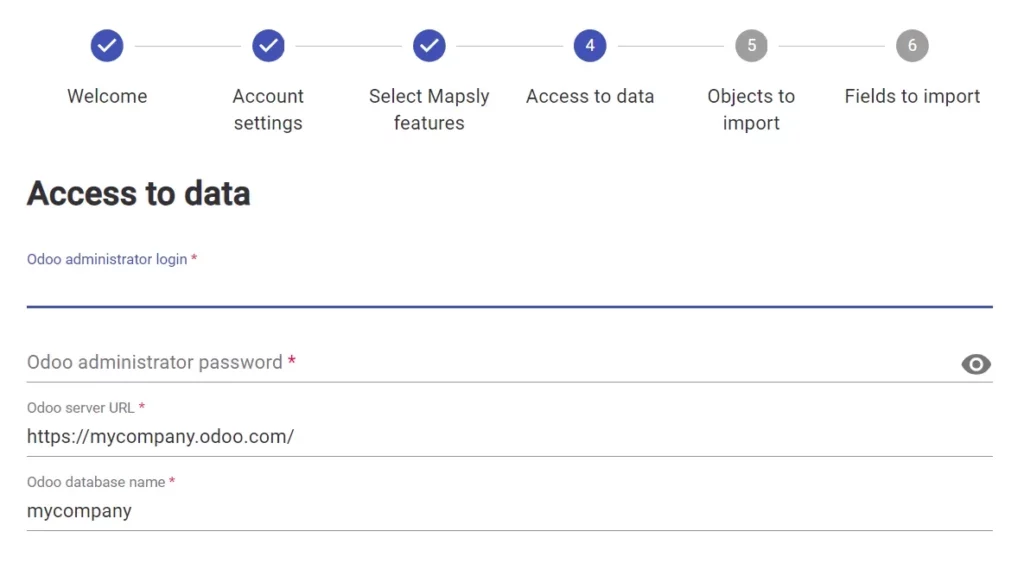This screenshot has height=563, width=1024.
Task: Click the Welcome step checkmark circle
Action: coord(107,46)
